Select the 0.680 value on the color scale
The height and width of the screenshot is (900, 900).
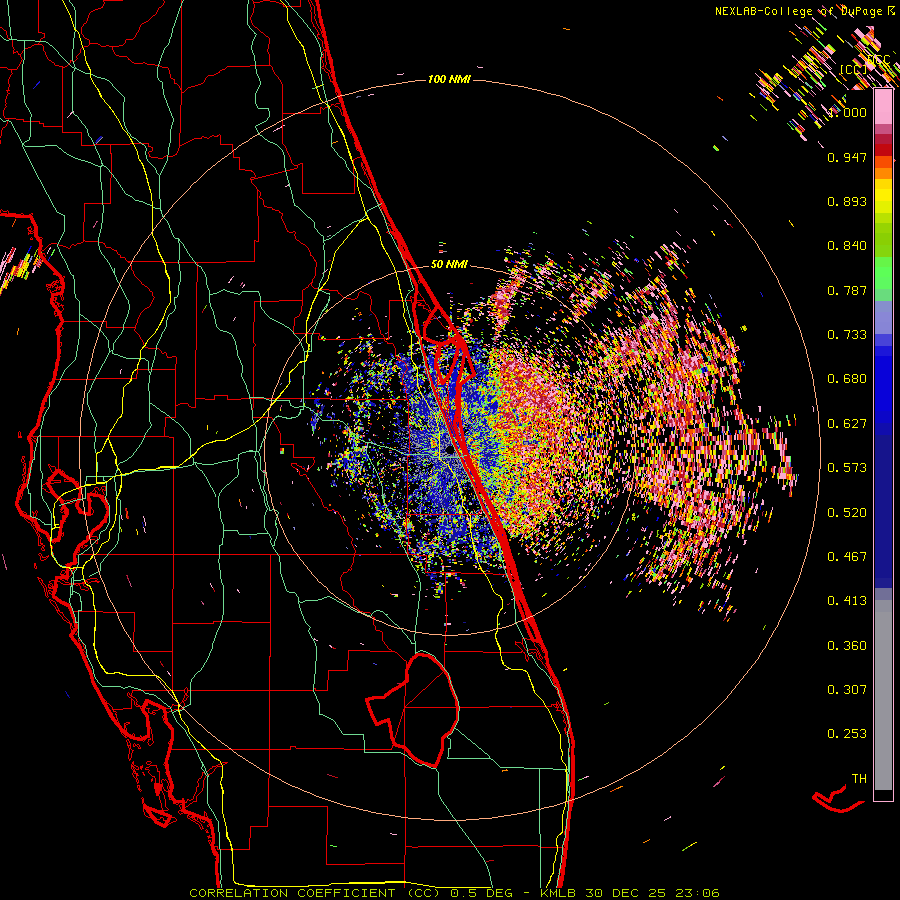click(x=847, y=379)
